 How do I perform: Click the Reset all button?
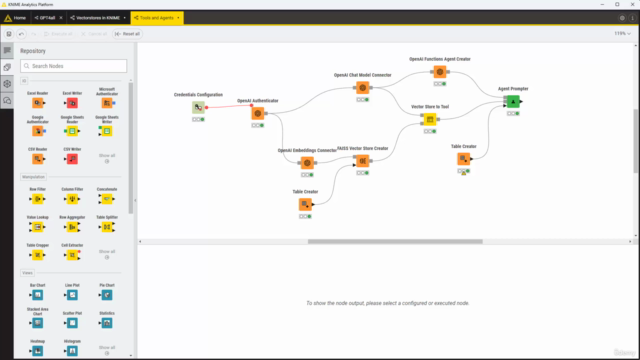coord(127,34)
